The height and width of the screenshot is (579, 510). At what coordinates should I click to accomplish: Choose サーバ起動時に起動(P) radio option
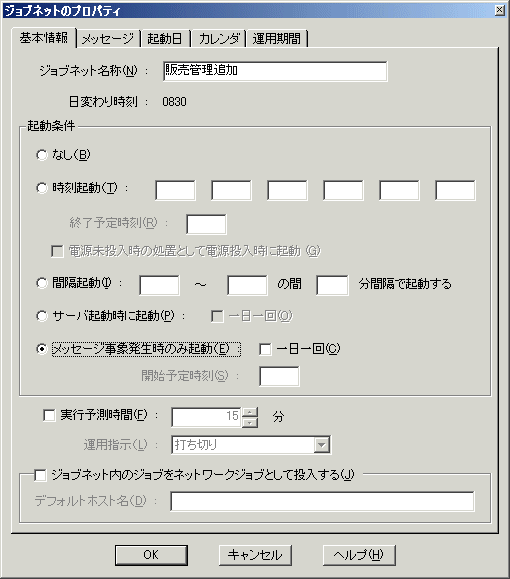[42, 316]
